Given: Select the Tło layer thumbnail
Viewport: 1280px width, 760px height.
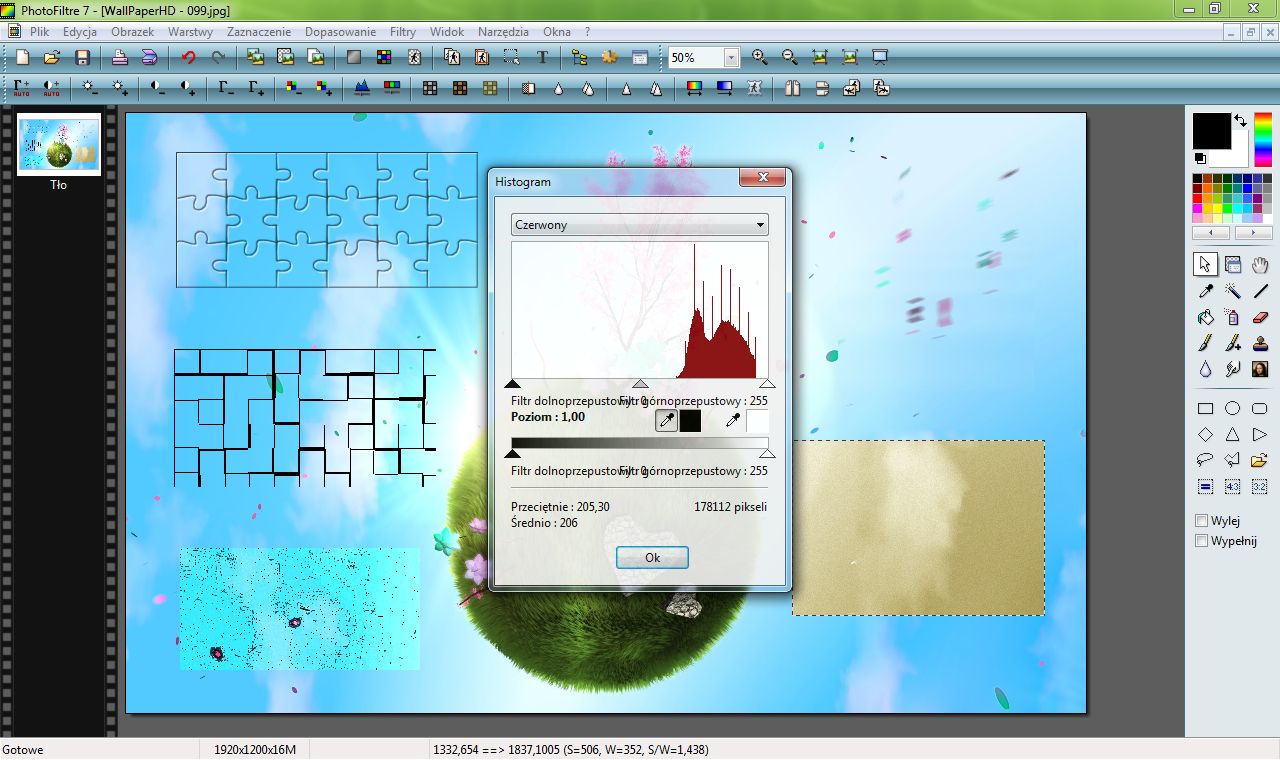Looking at the screenshot, I should pos(59,145).
